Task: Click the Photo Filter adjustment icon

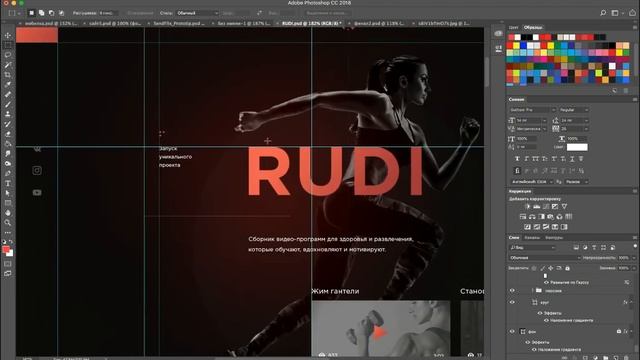Action: (550, 217)
